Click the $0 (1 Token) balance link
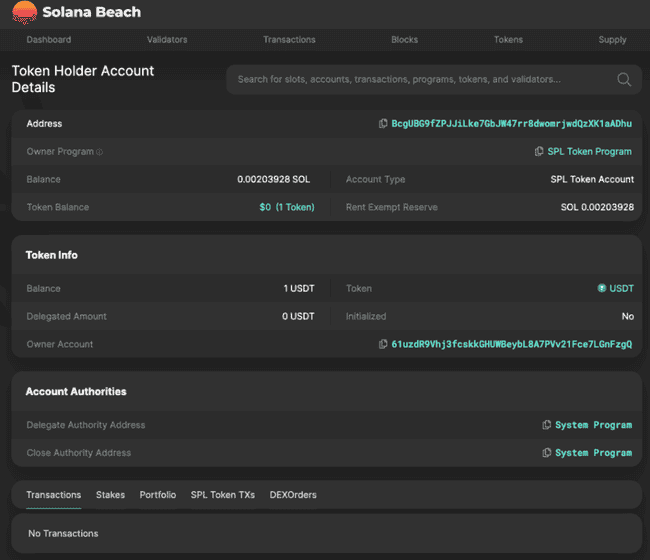This screenshot has height=560, width=650. pyautogui.click(x=287, y=207)
